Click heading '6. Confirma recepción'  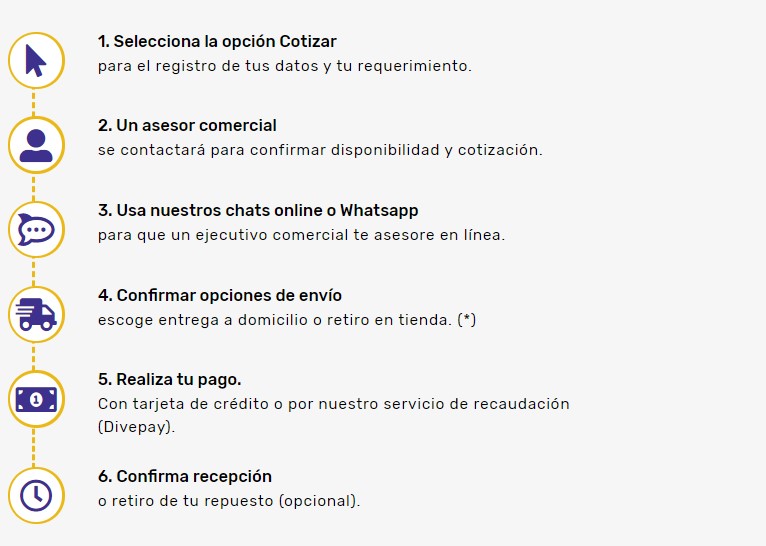(185, 476)
